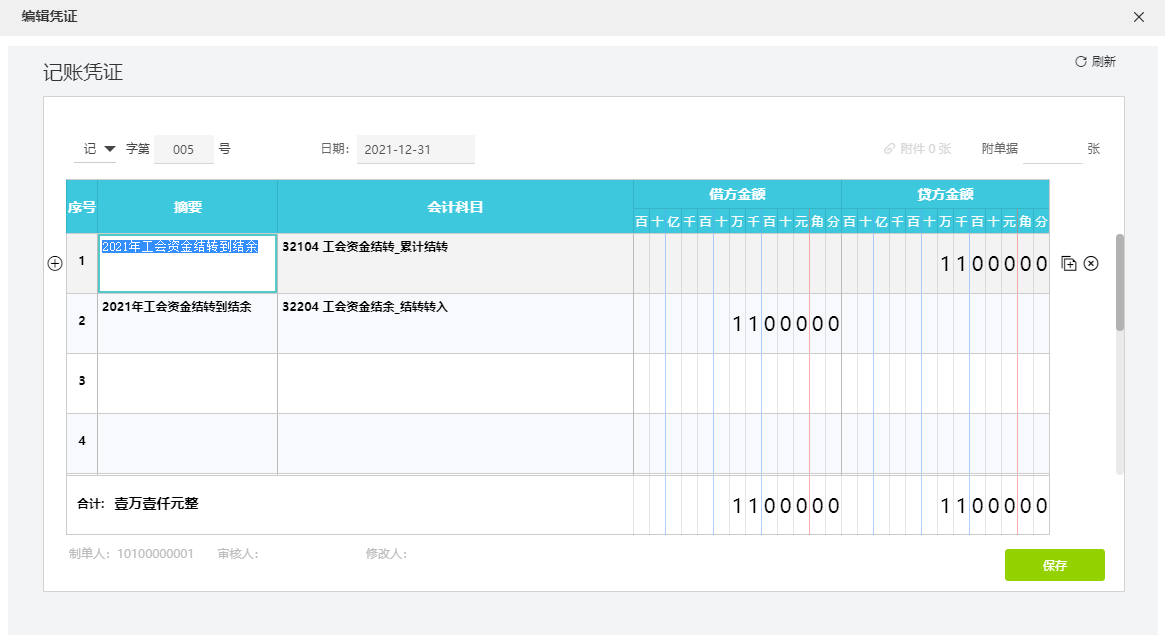Click the add row plus icon
Image resolution: width=1165 pixels, height=635 pixels.
55,264
